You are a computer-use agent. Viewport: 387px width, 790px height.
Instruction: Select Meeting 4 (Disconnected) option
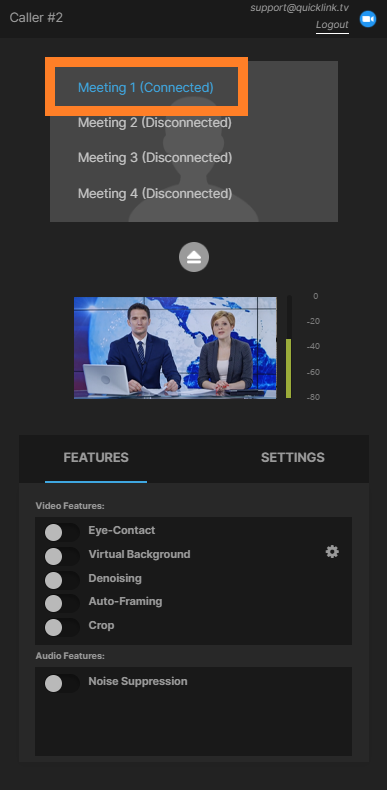click(x=155, y=193)
